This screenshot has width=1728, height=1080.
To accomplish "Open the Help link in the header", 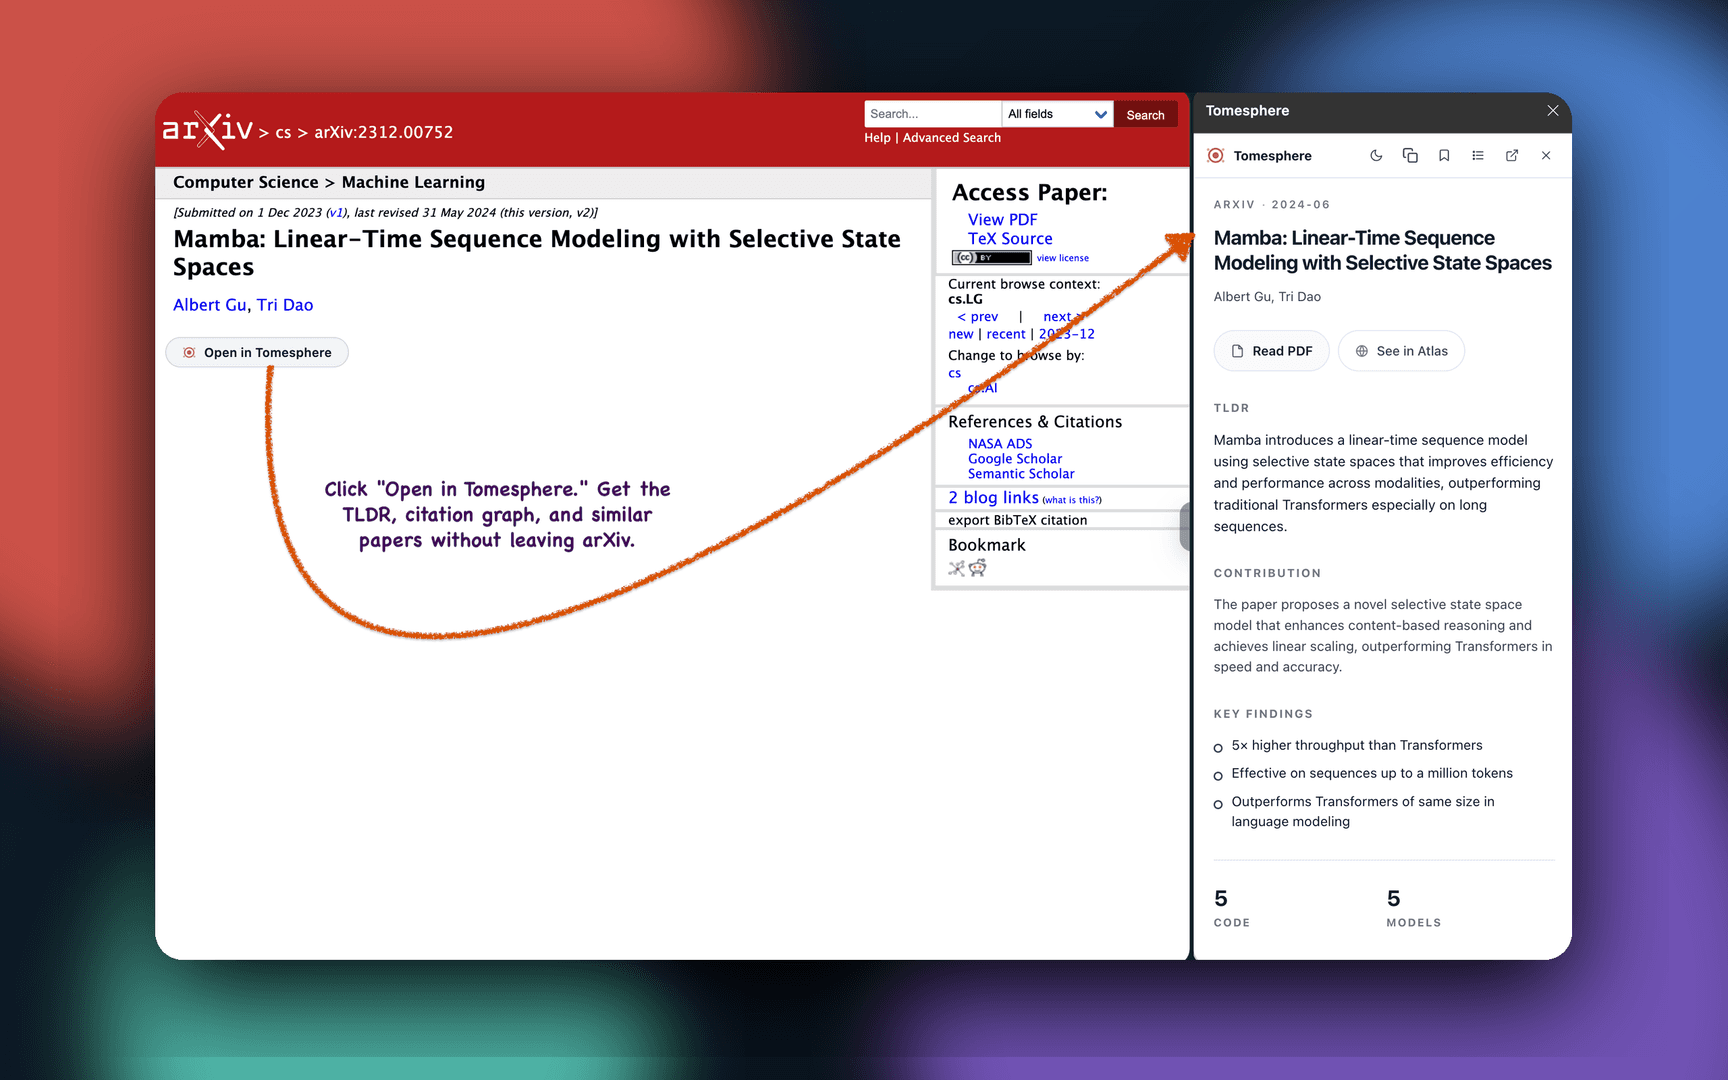I will 877,138.
